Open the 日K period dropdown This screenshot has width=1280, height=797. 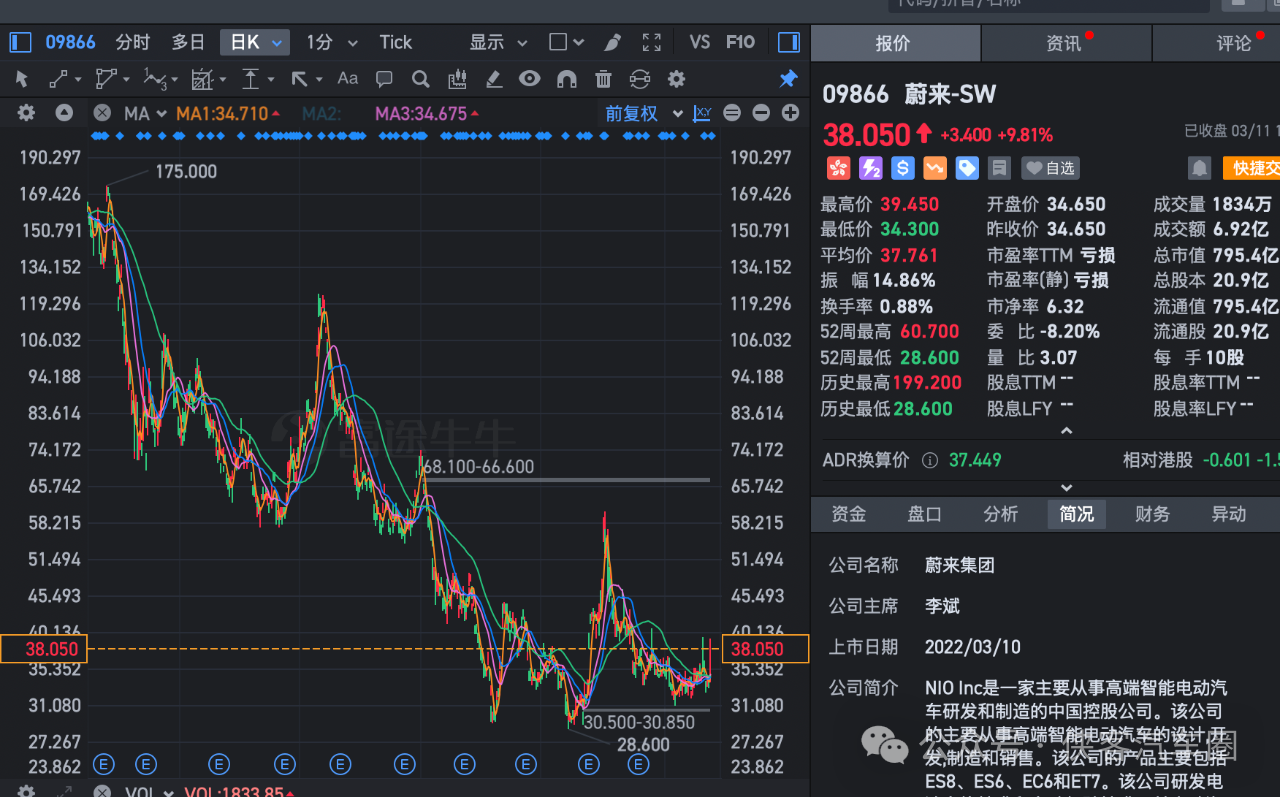255,42
